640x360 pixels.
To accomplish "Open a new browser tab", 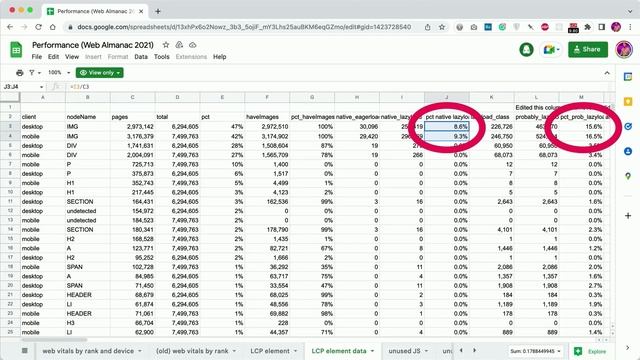I will click(x=158, y=11).
